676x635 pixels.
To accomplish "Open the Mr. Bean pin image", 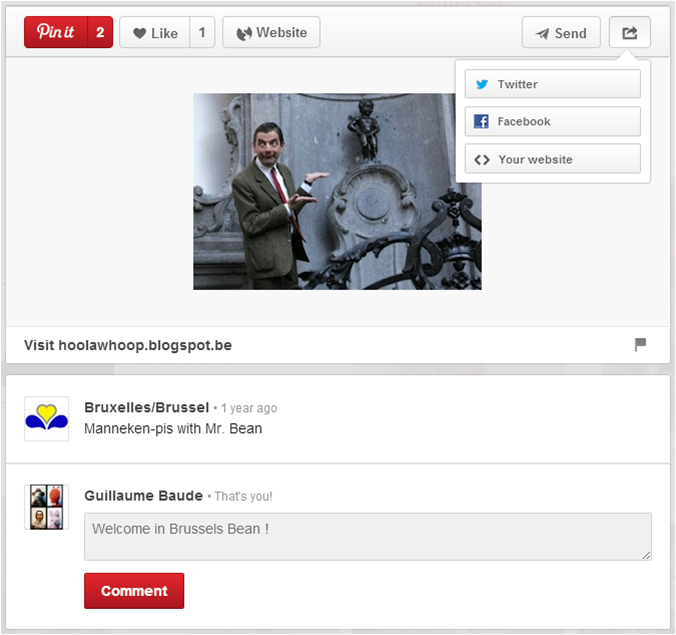I will pyautogui.click(x=337, y=191).
